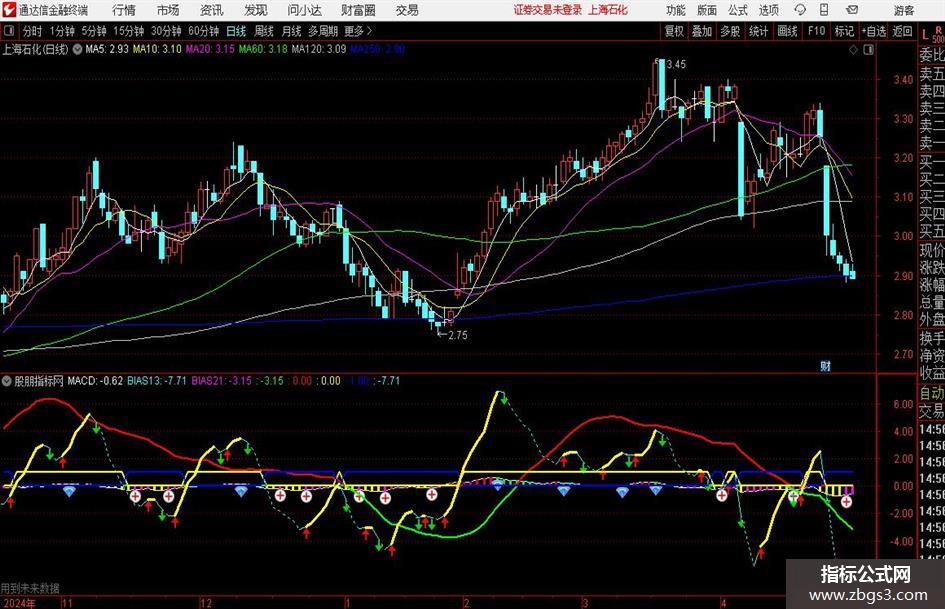Open the 功能 menu
The width and height of the screenshot is (945, 609).
[x=676, y=10]
